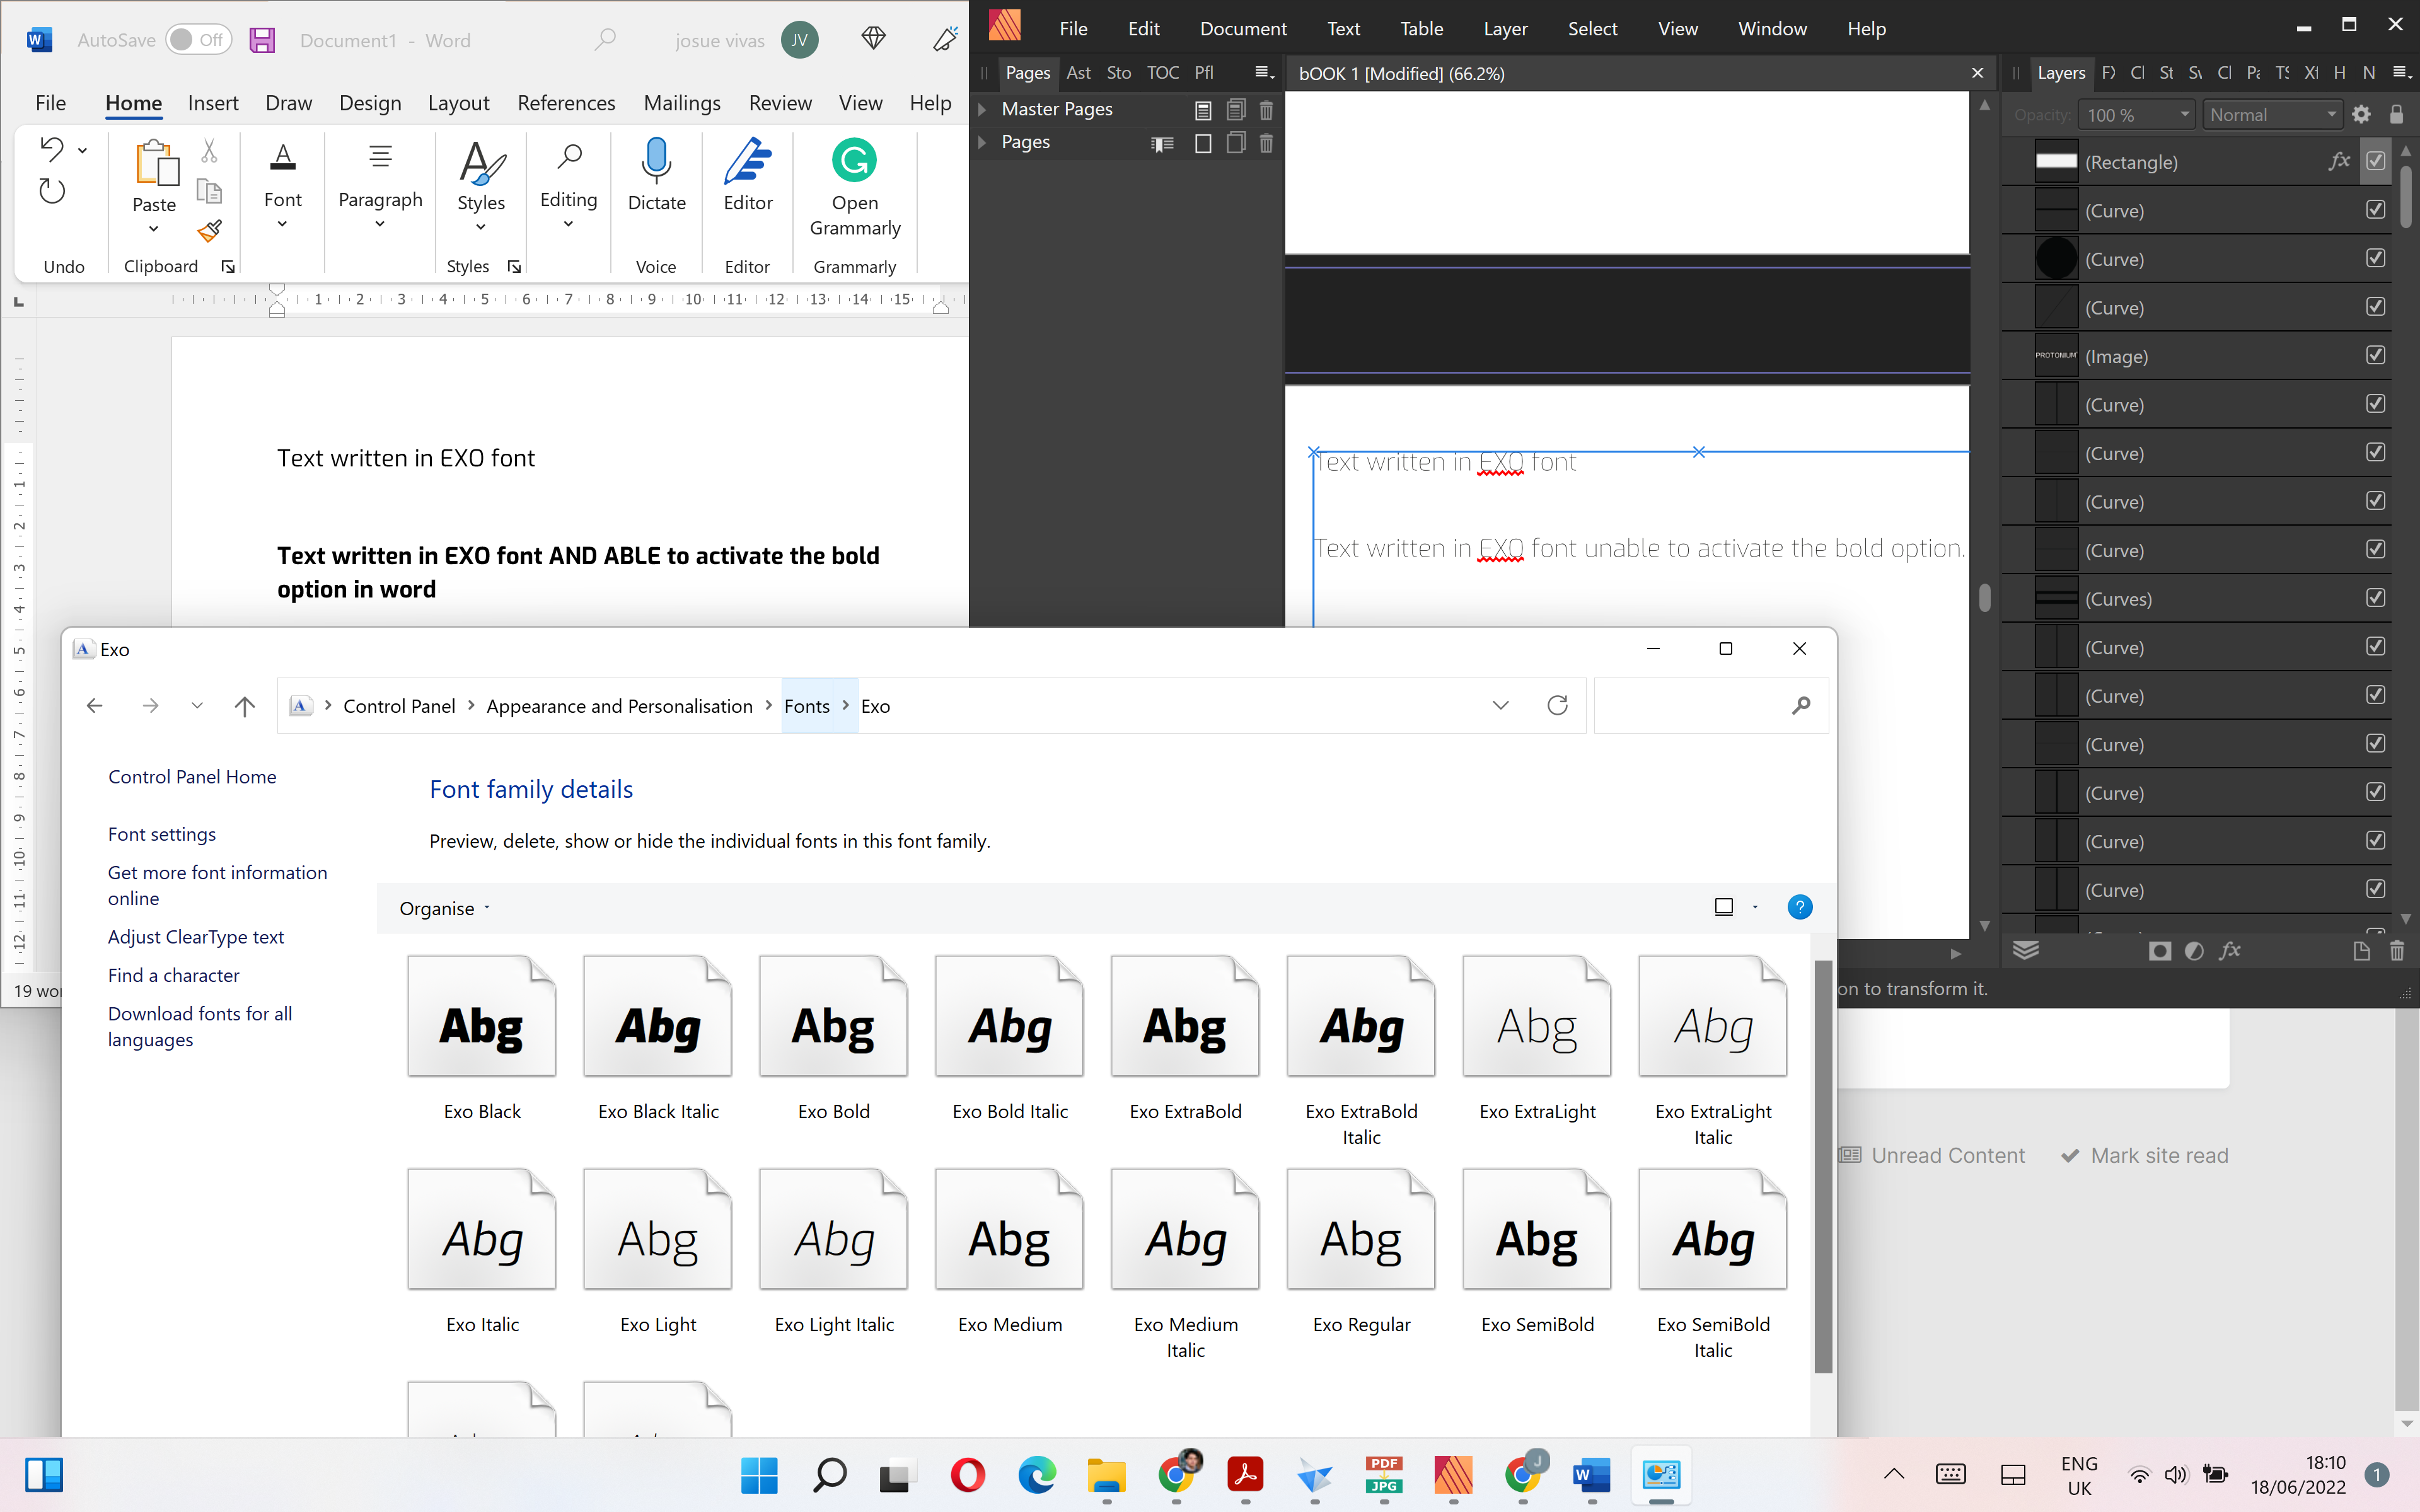Click the delete trash icon on Master Pages row
Viewport: 2420px width, 1512px height.
1266,110
